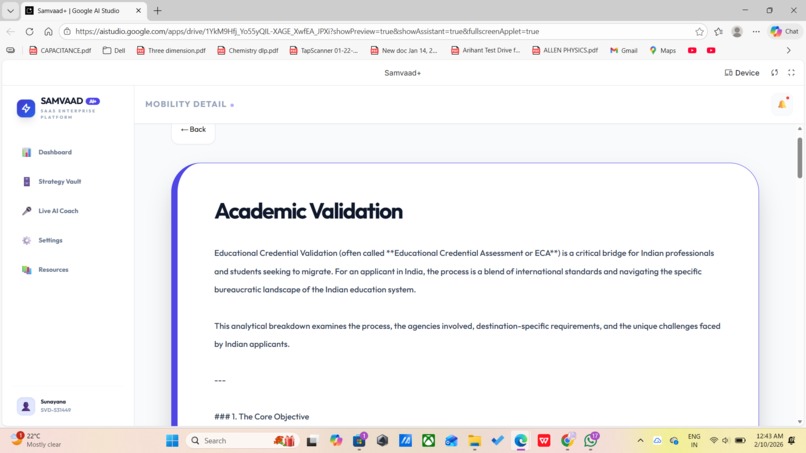Open the favorites list icon
The height and width of the screenshot is (453, 806).
tap(719, 31)
